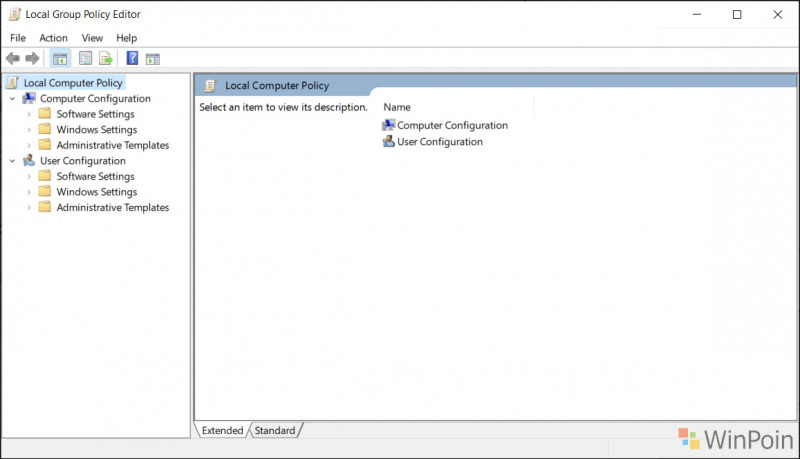This screenshot has width=800, height=459.
Task: Click folder icon of Administrative Templates under Computer Configuration
Action: click(x=45, y=144)
